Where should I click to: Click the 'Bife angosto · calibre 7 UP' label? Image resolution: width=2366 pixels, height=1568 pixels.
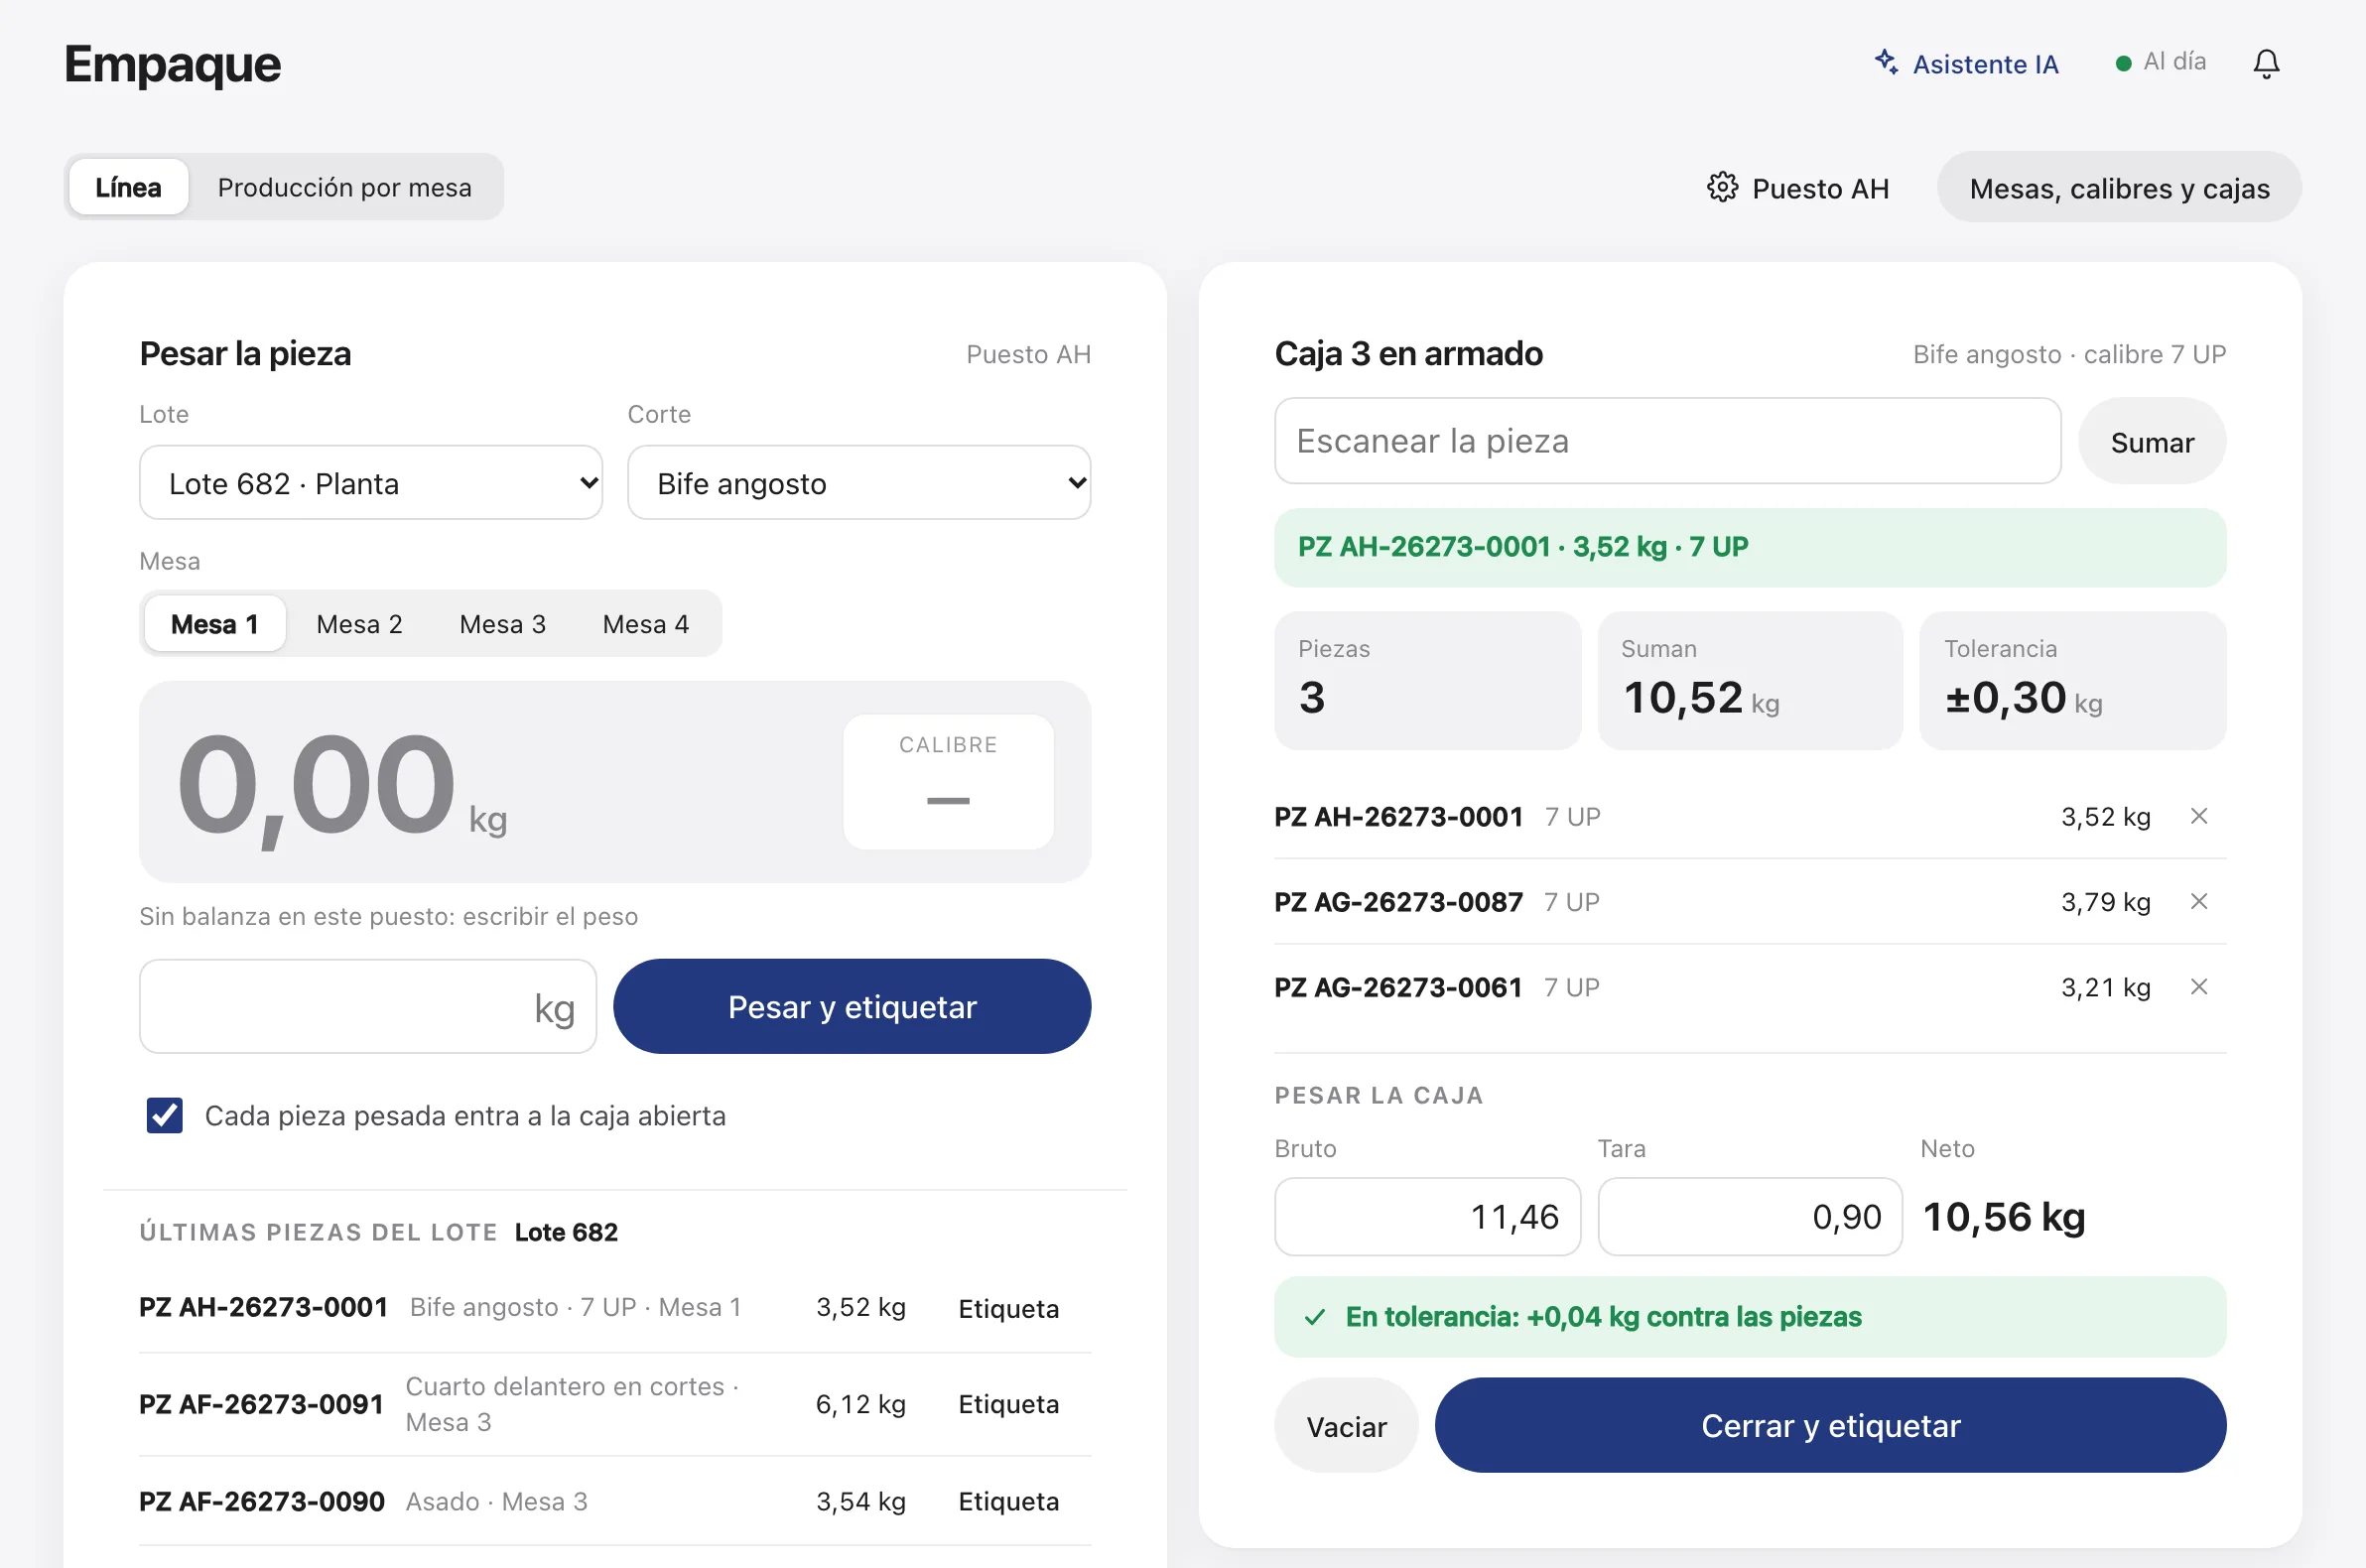[2069, 354]
